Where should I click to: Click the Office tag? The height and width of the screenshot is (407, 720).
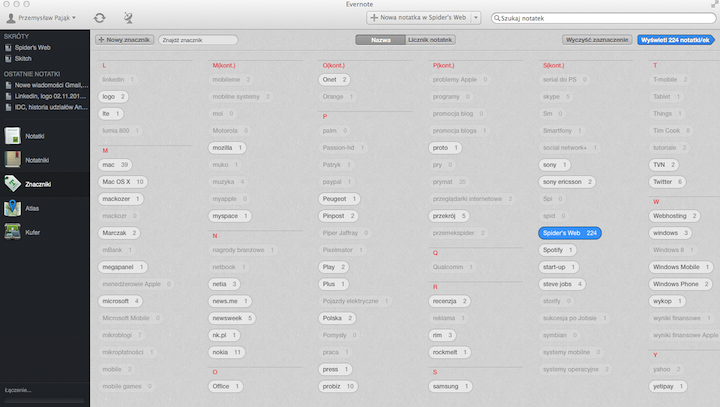(225, 386)
